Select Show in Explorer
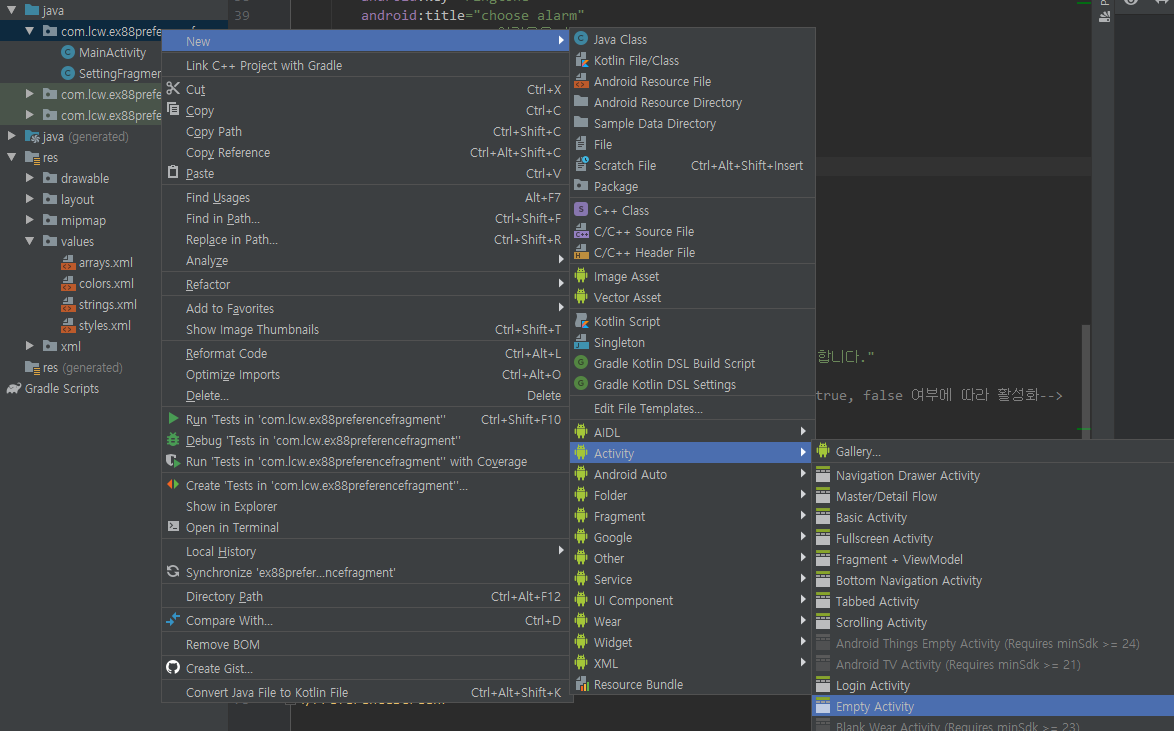The width and height of the screenshot is (1174, 731). [x=365, y=506]
